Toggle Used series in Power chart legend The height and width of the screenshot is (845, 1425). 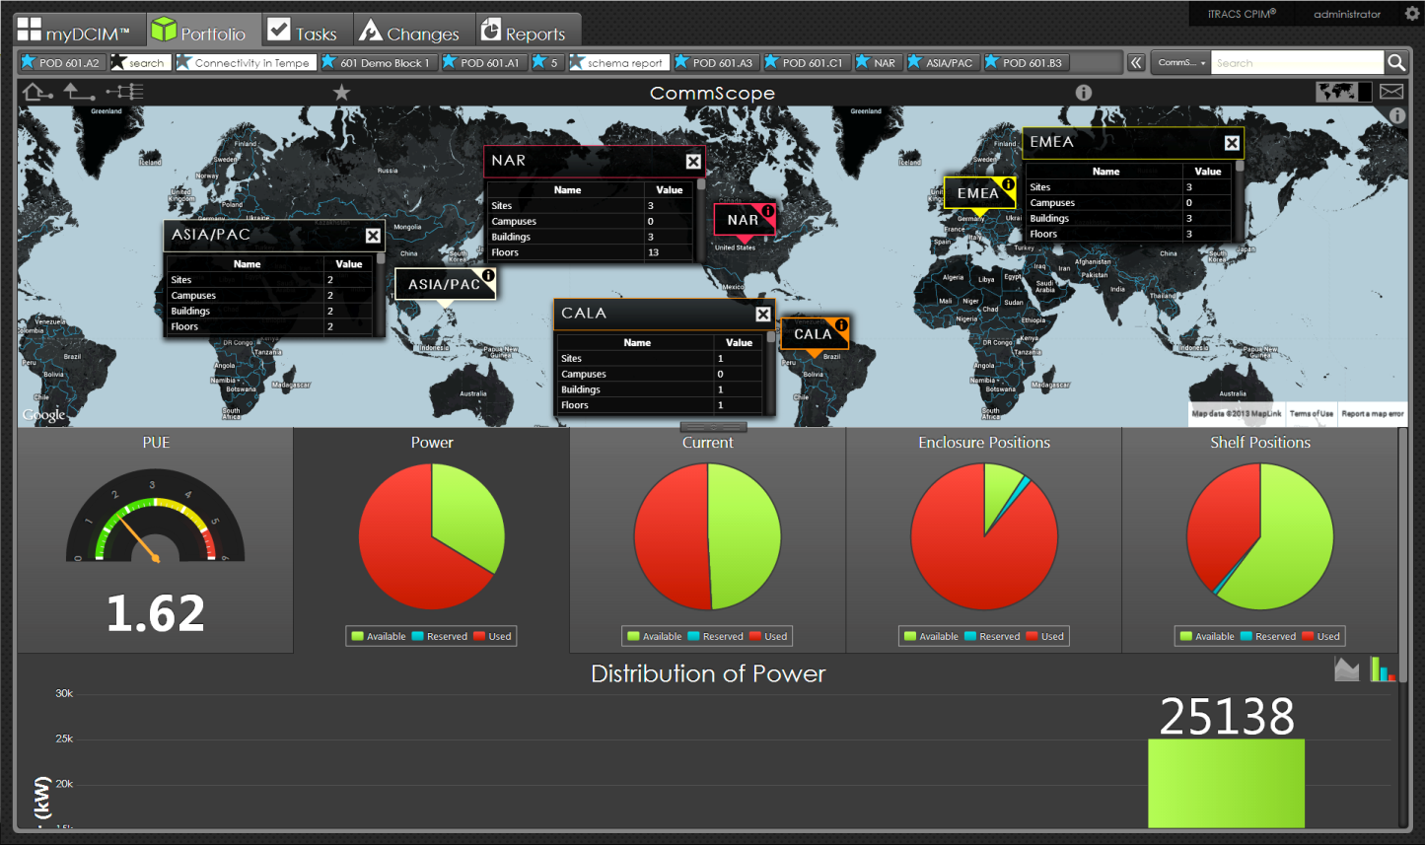tap(492, 636)
